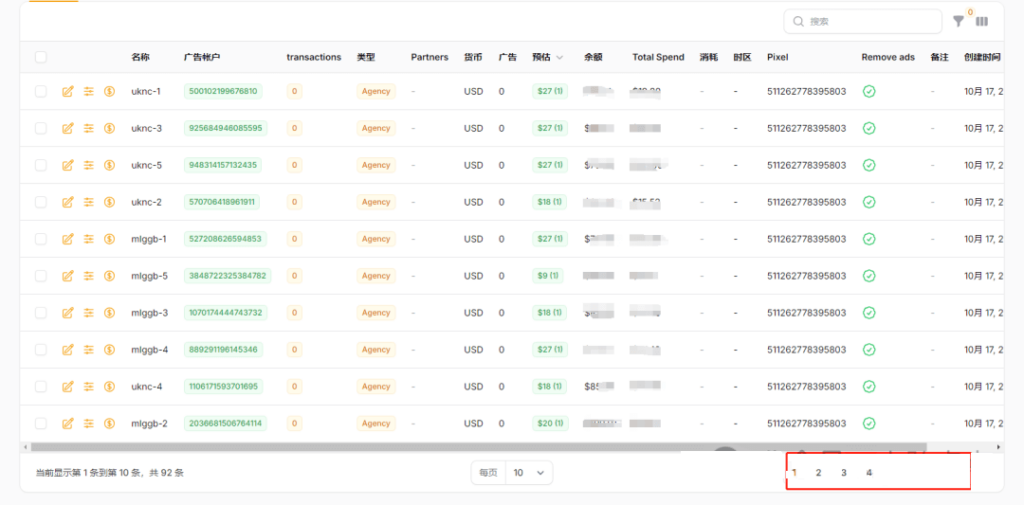Image resolution: width=1024 pixels, height=505 pixels.
Task: Check the checkbox for row uknc-2
Action: [41, 202]
